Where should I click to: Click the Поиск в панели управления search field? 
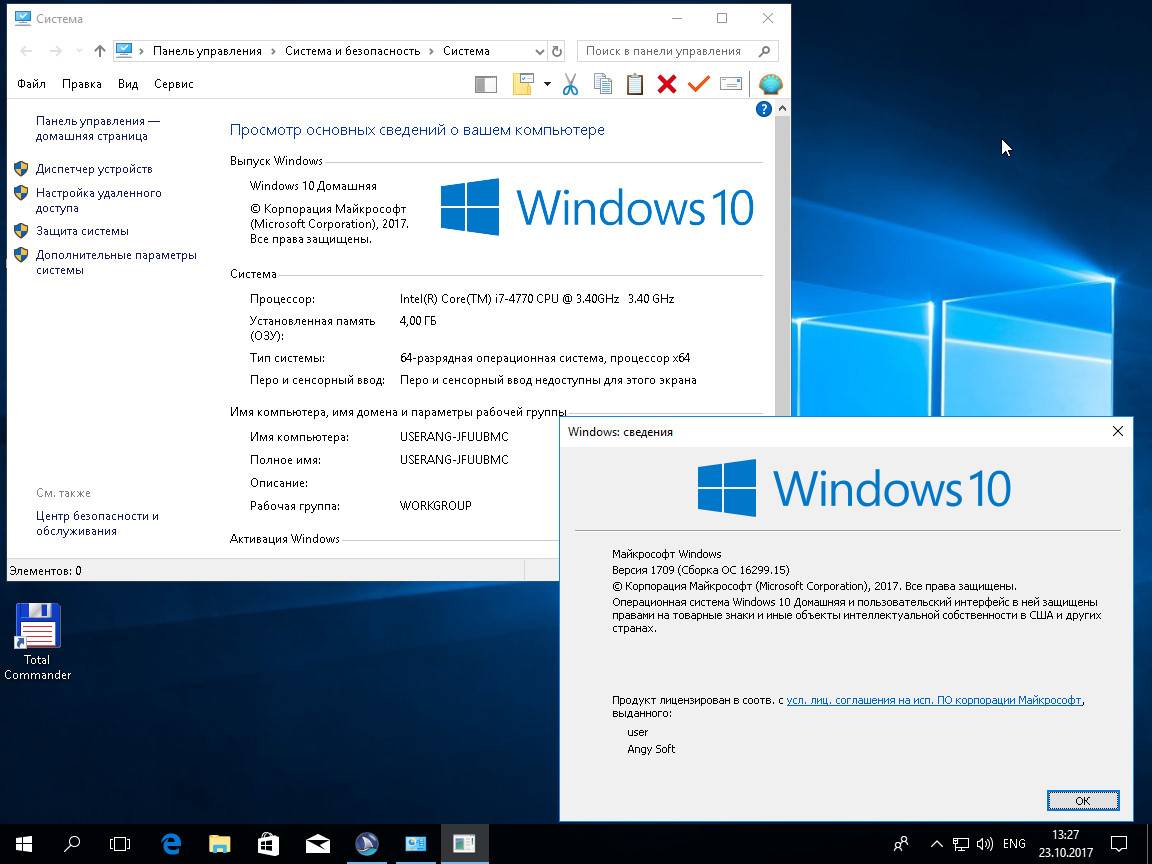(x=677, y=51)
